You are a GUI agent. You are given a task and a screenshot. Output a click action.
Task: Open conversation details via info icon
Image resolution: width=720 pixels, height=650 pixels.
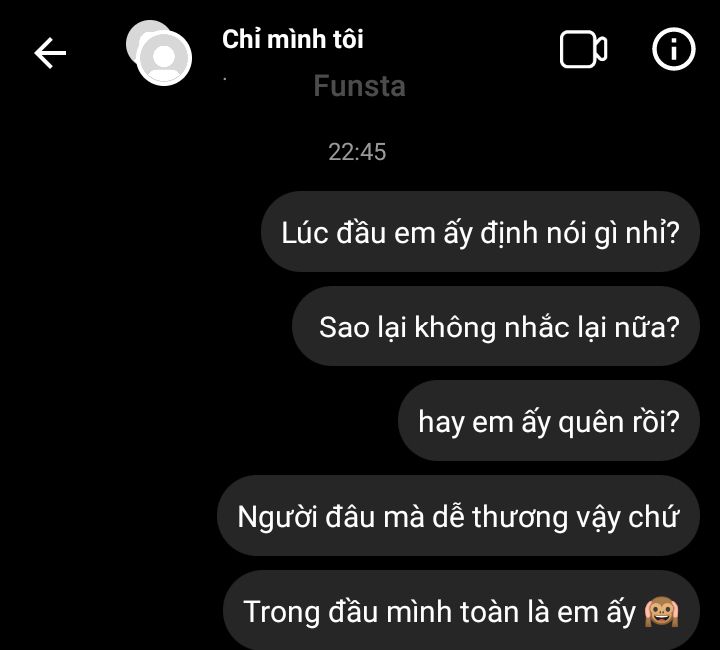[x=673, y=49]
